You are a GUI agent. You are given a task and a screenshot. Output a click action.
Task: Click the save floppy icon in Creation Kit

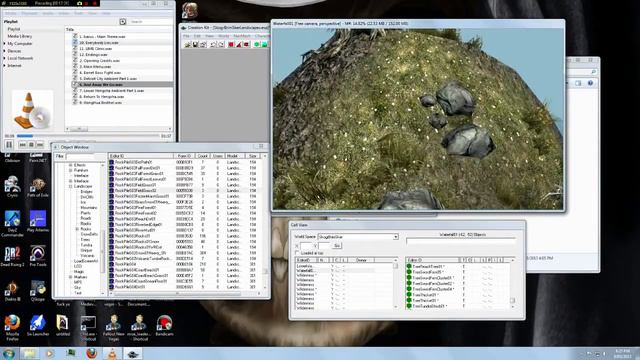click(196, 44)
